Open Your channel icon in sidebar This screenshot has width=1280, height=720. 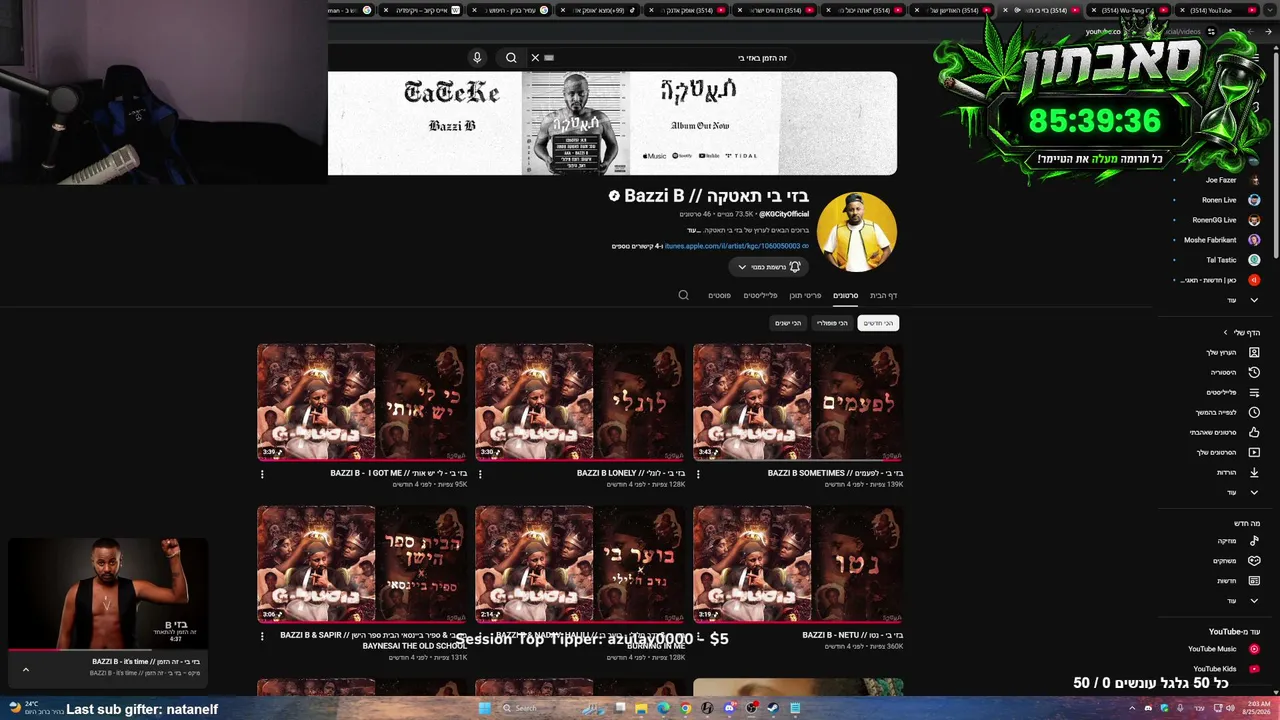tap(1254, 352)
